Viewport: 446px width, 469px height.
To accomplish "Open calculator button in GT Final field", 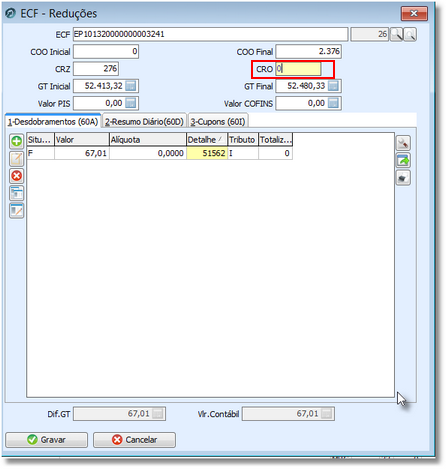I will [x=333, y=86].
